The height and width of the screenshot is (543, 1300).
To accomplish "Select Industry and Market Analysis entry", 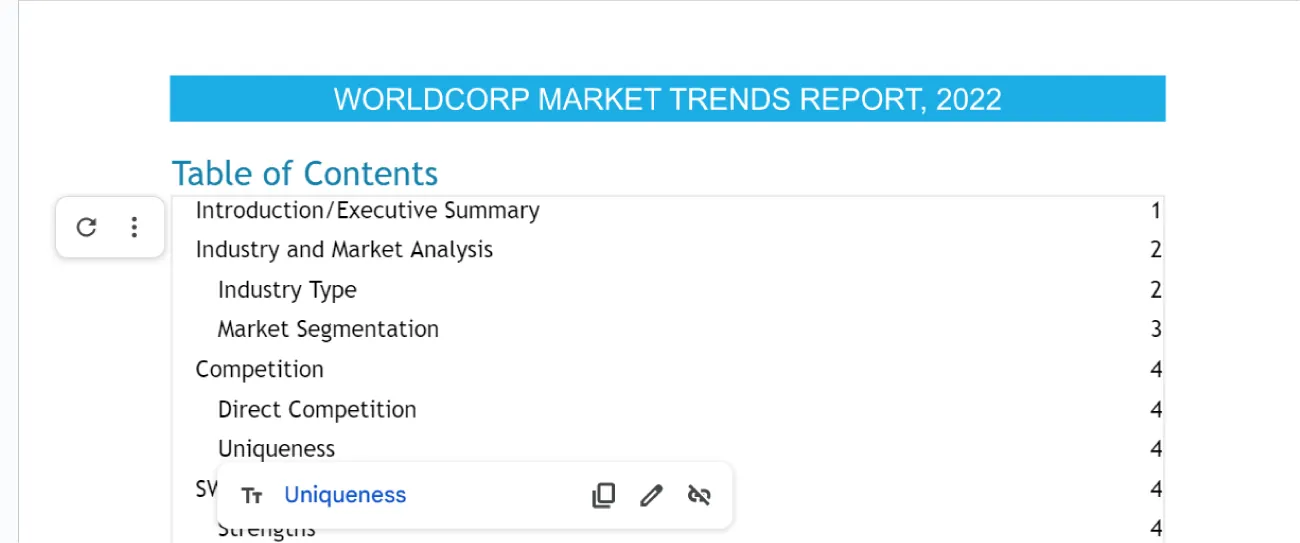I will click(344, 249).
